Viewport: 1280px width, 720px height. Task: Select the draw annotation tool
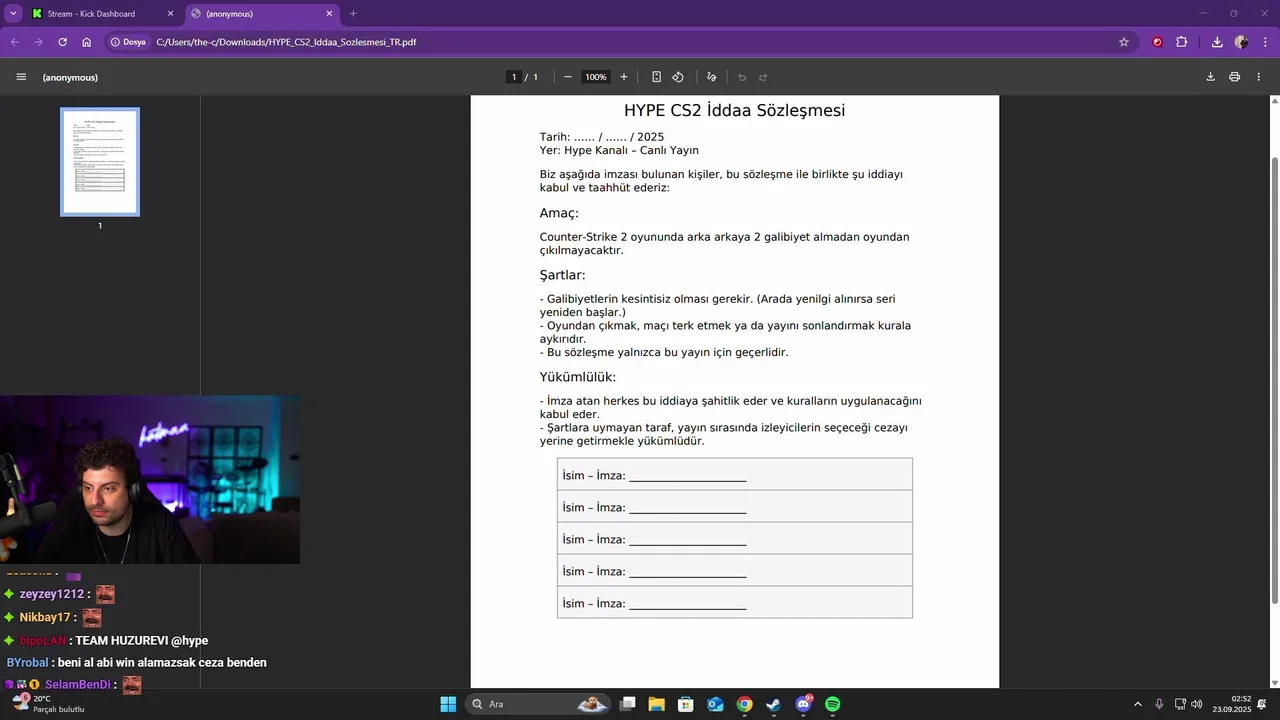pyautogui.click(x=712, y=77)
